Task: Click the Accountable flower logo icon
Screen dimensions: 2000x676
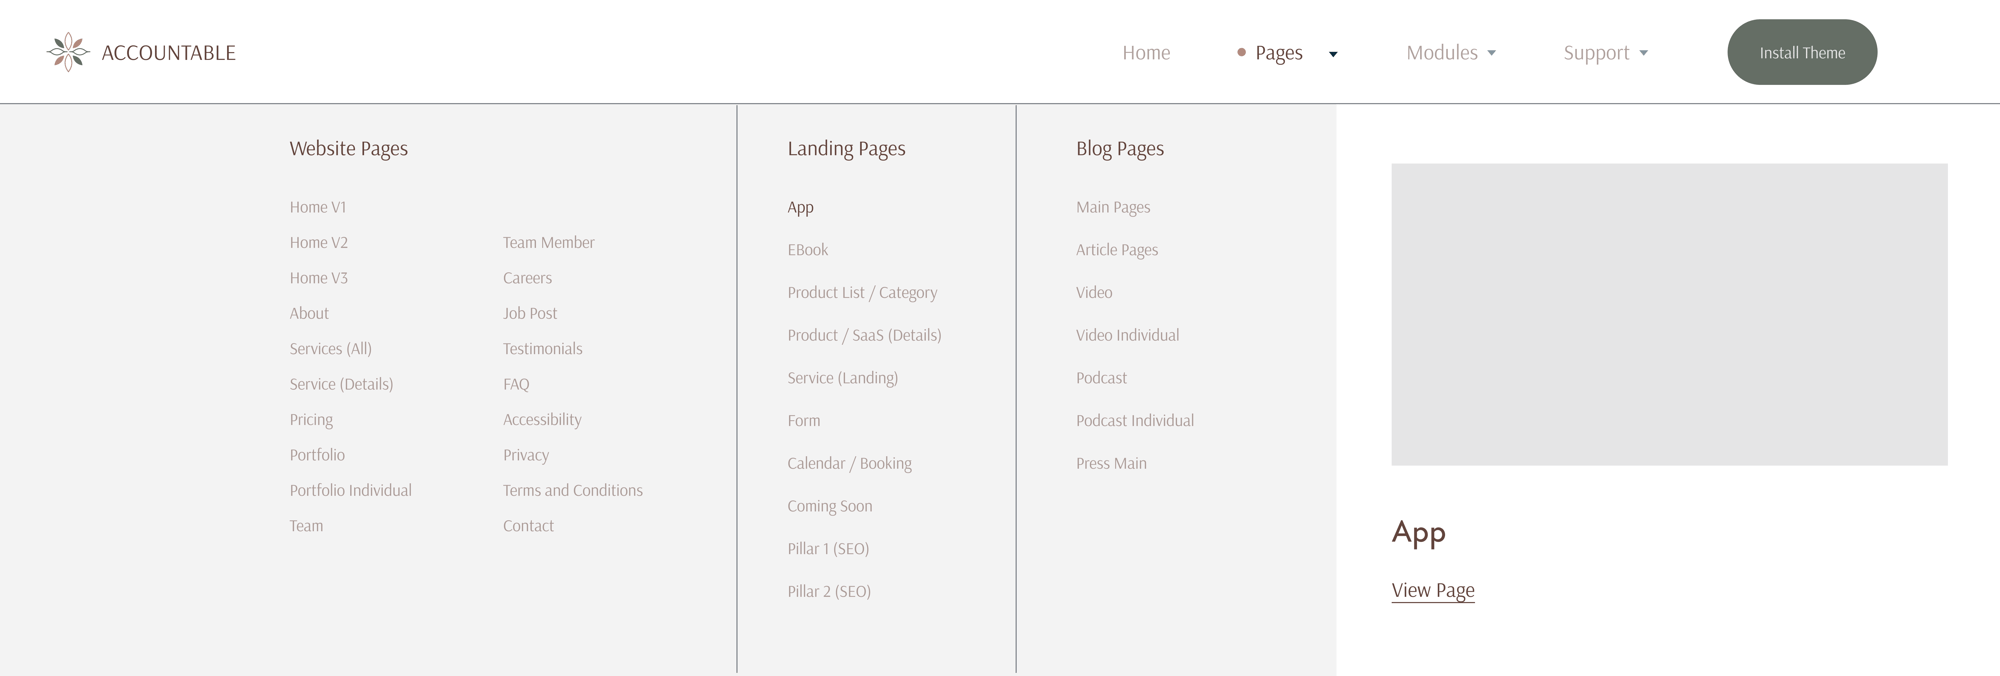Action: pyautogui.click(x=68, y=52)
